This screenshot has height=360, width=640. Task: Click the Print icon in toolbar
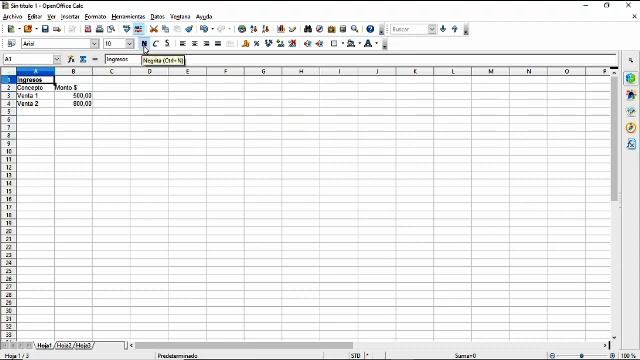point(99,29)
